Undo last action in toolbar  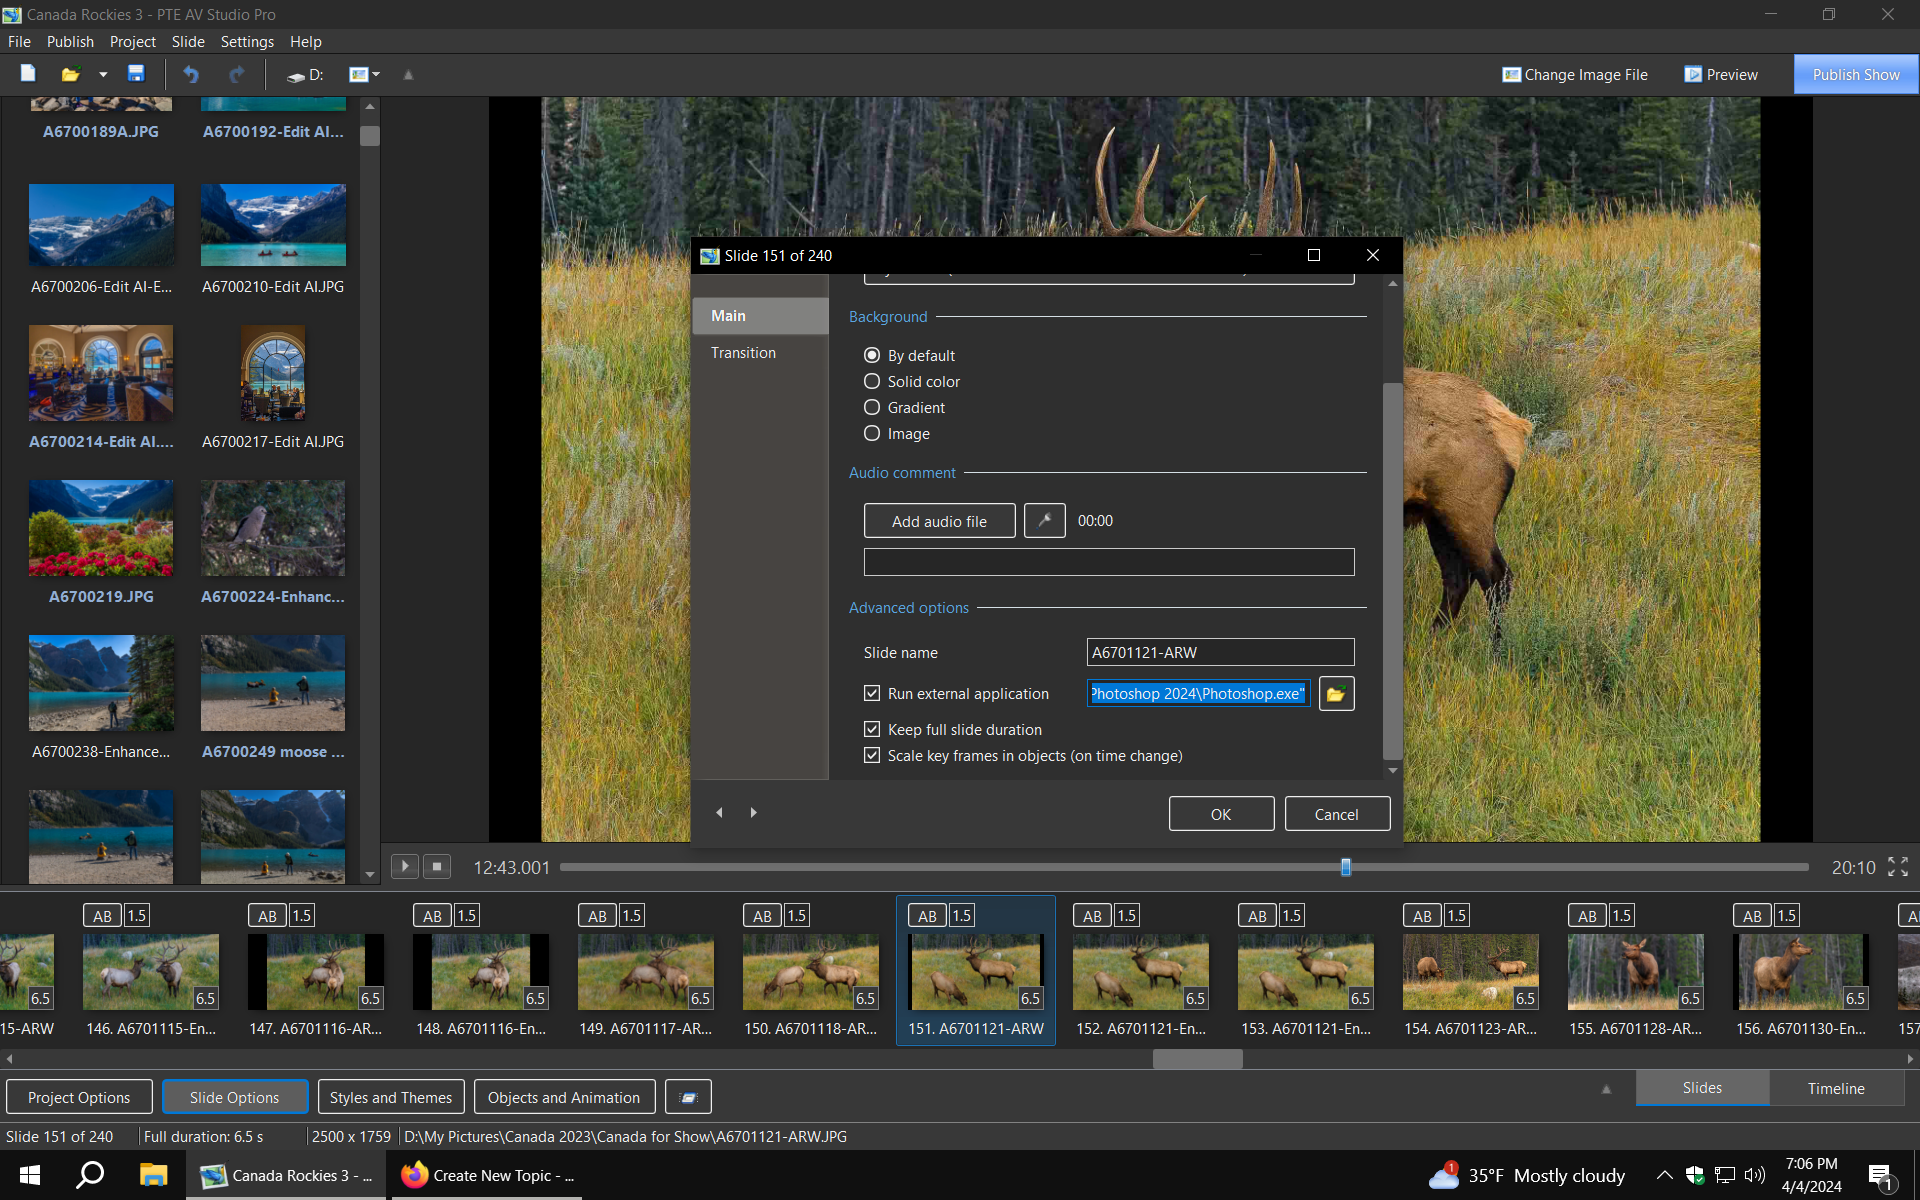192,74
